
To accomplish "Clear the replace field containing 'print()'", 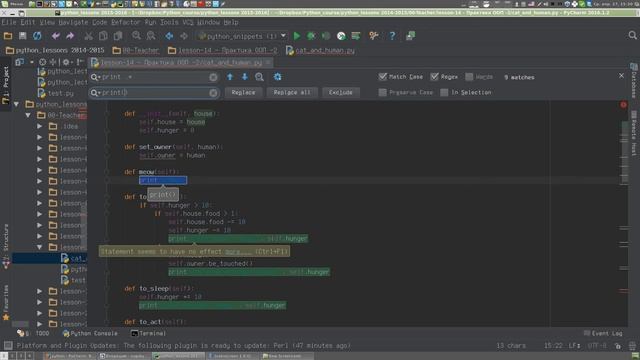I will [x=213, y=93].
